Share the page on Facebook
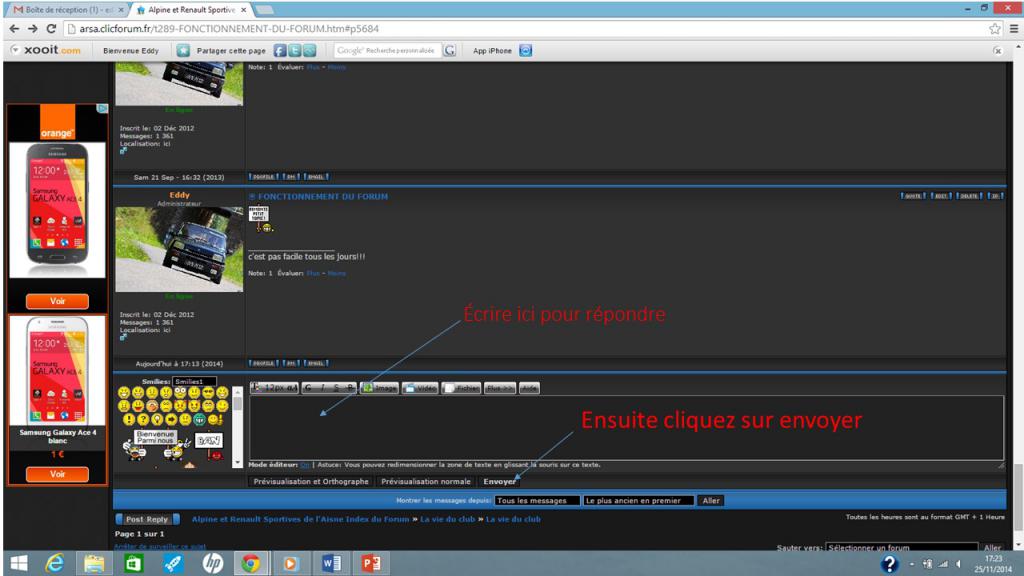This screenshot has width=1024, height=576. 280,50
